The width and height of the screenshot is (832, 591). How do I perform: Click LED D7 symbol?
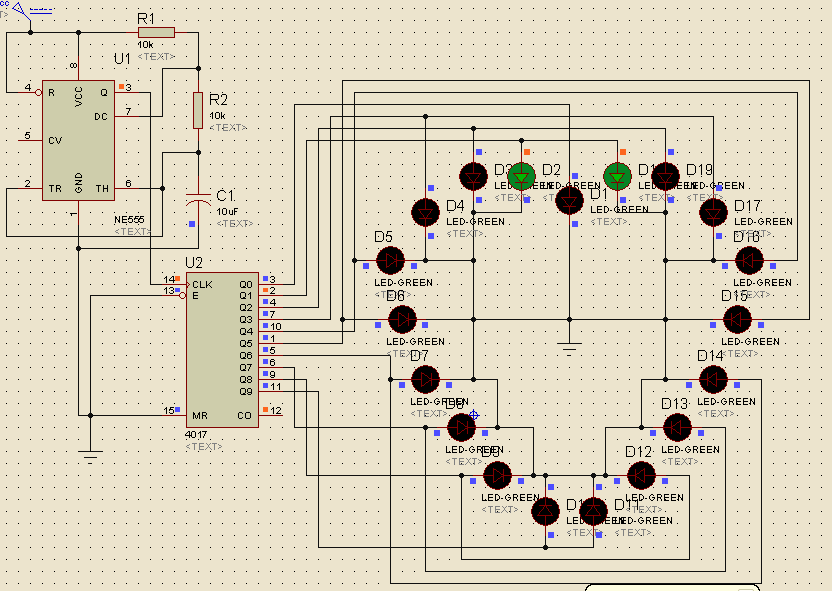426,379
